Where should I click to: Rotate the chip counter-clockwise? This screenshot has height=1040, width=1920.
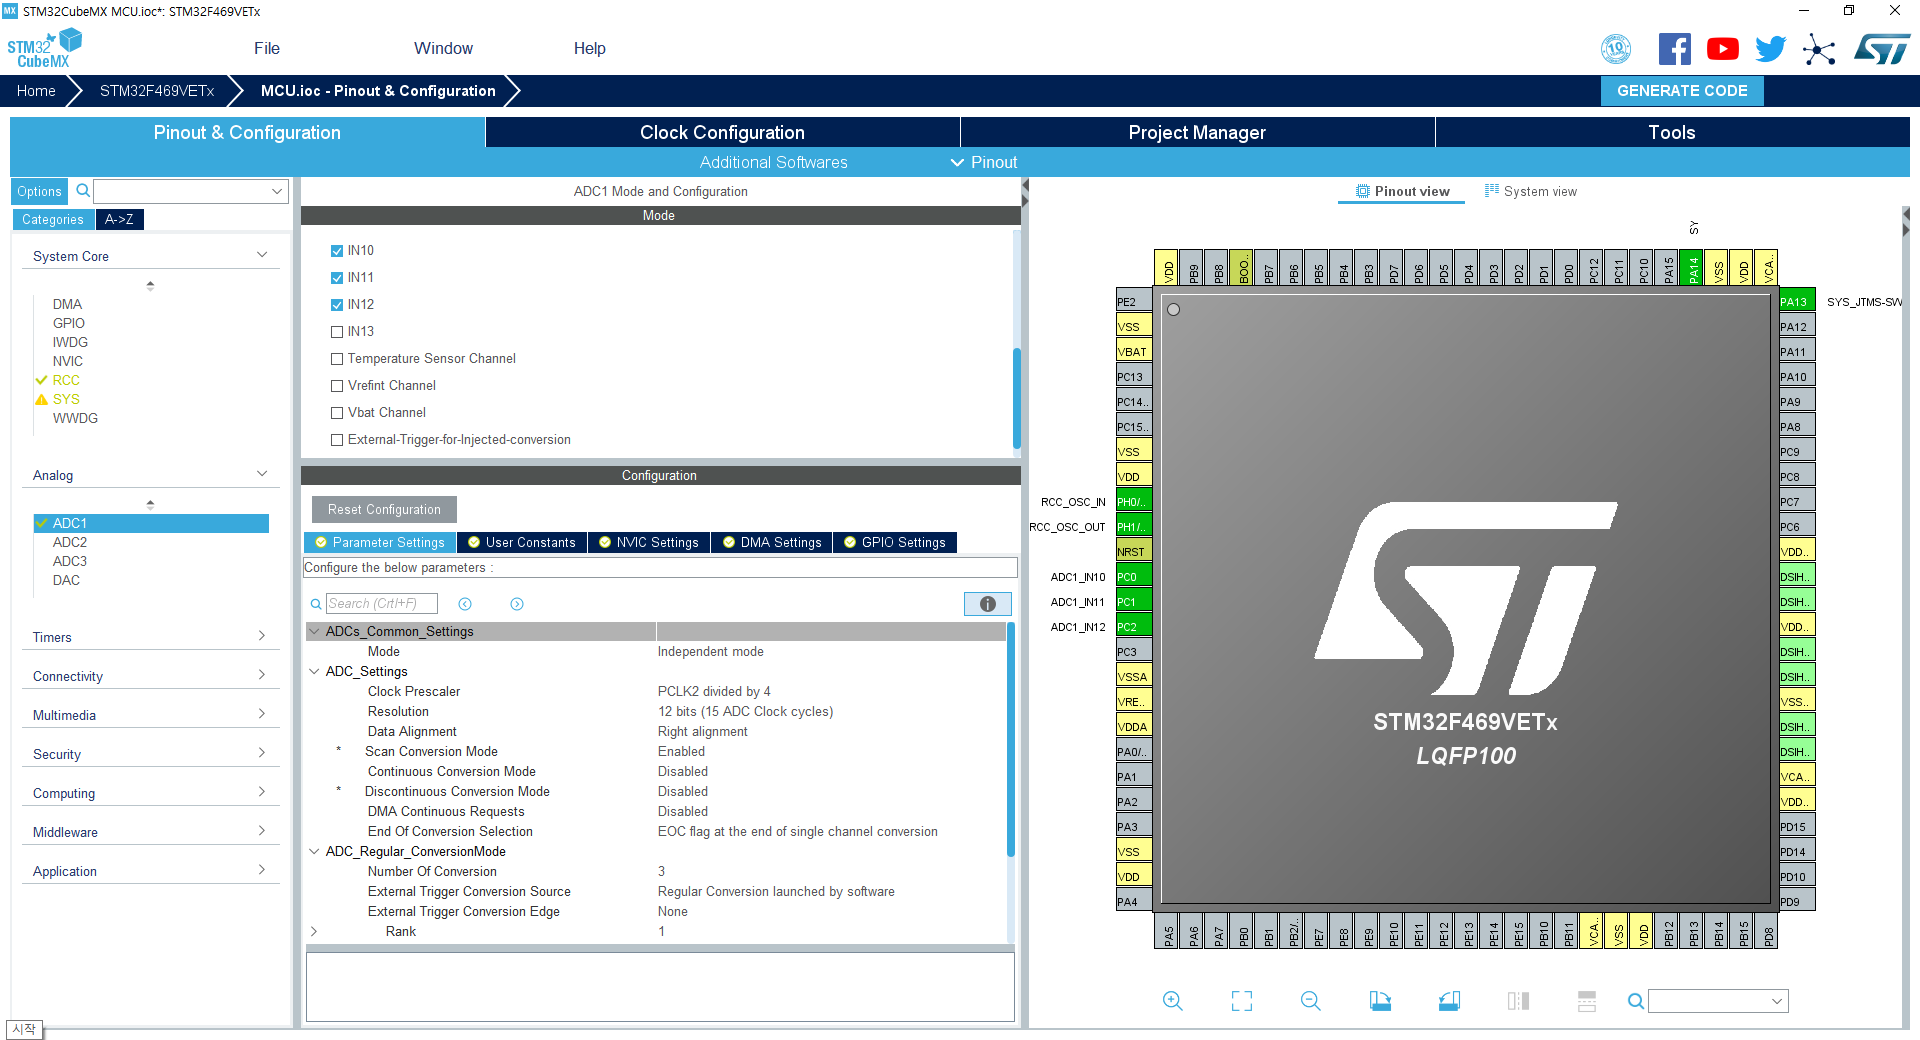tap(1449, 1001)
